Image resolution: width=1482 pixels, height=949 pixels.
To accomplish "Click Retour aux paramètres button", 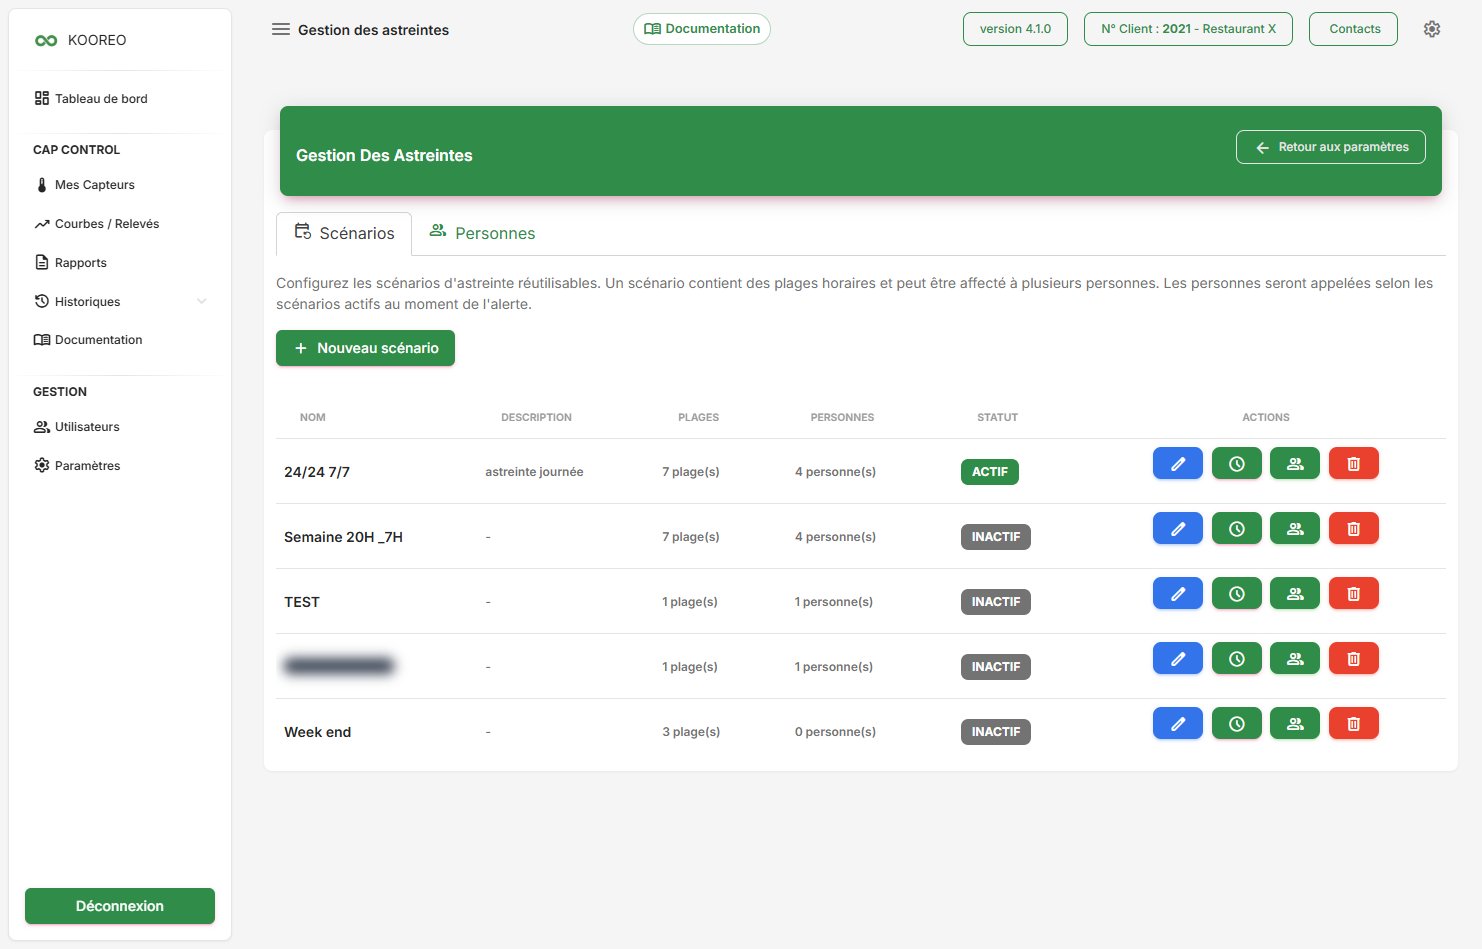I will (1331, 147).
